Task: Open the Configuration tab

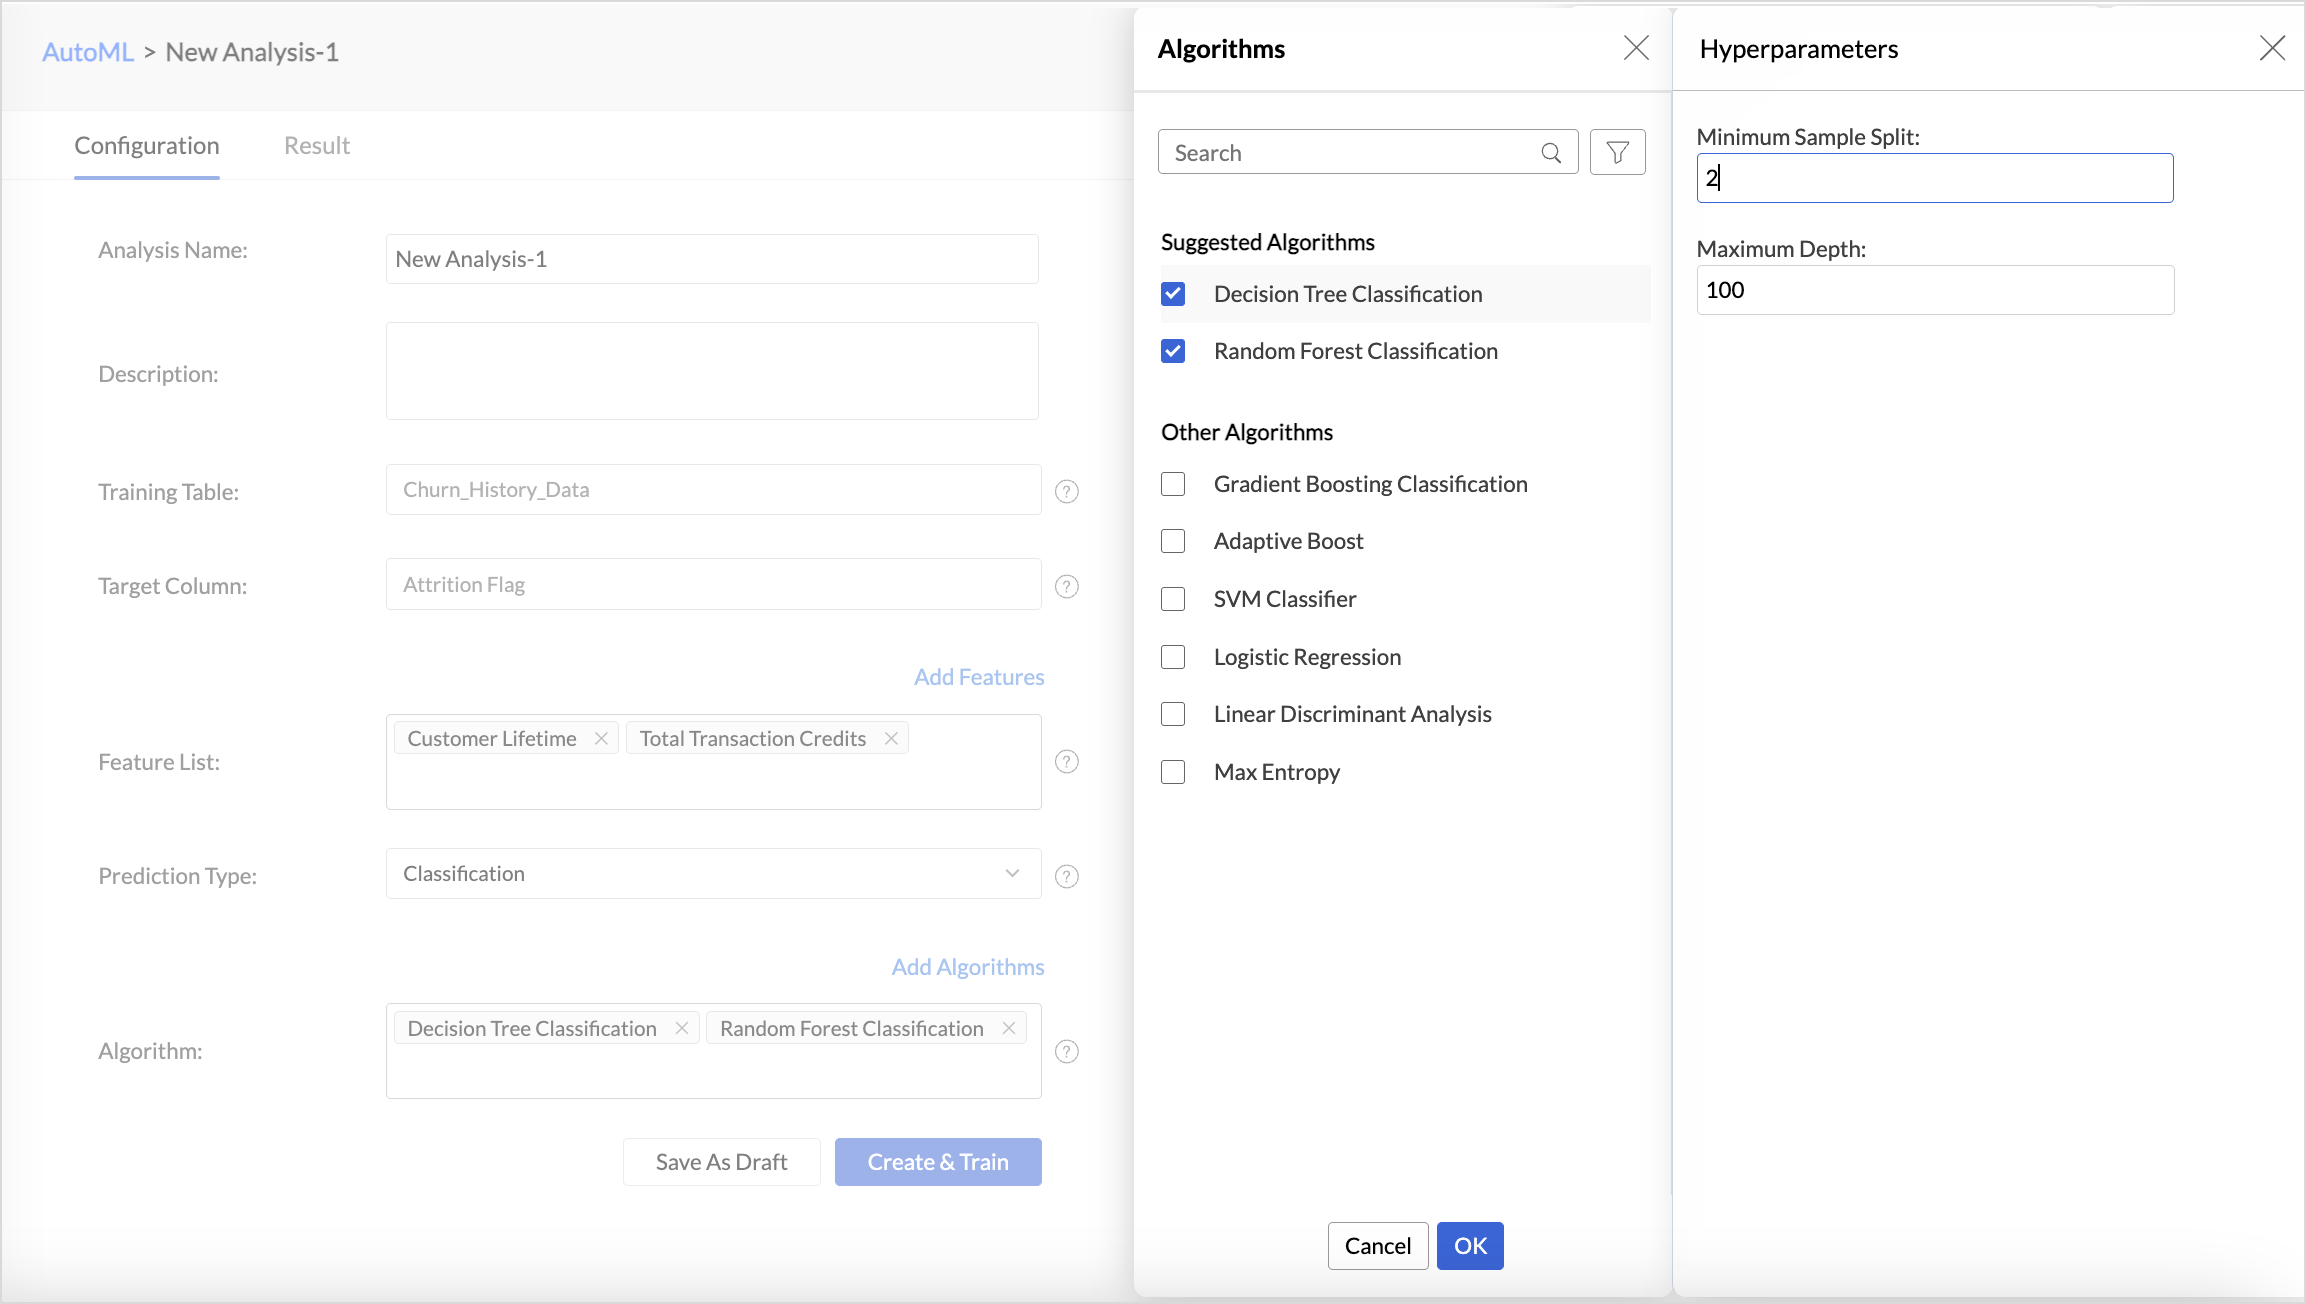Action: (147, 146)
